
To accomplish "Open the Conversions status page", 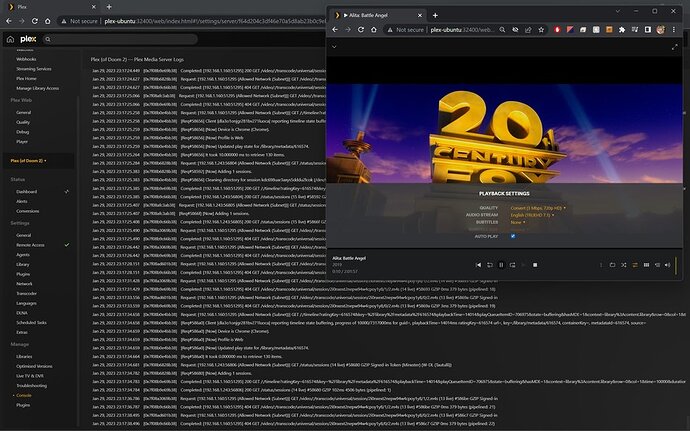I will tap(27, 211).
